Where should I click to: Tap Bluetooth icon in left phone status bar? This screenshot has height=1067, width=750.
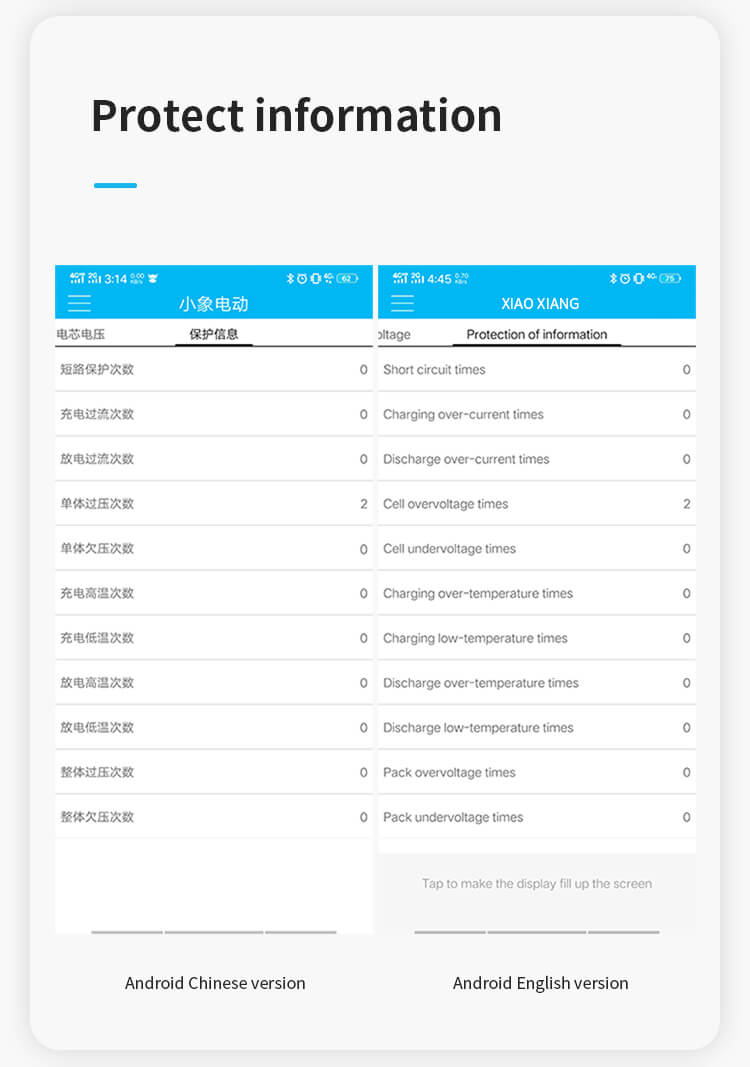[x=290, y=279]
